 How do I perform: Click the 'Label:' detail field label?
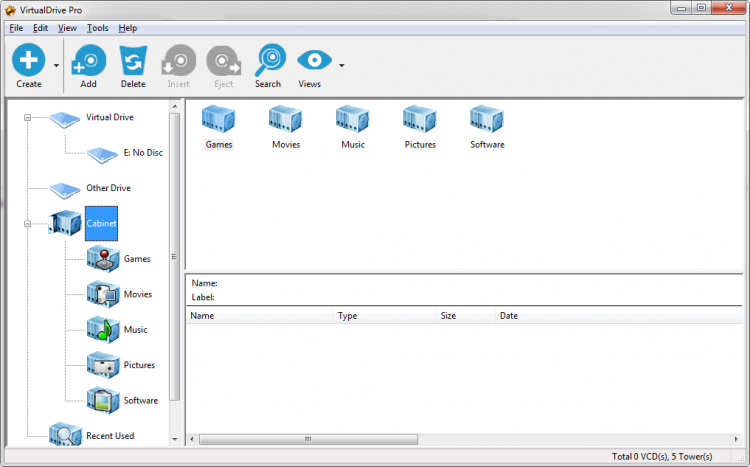click(203, 297)
